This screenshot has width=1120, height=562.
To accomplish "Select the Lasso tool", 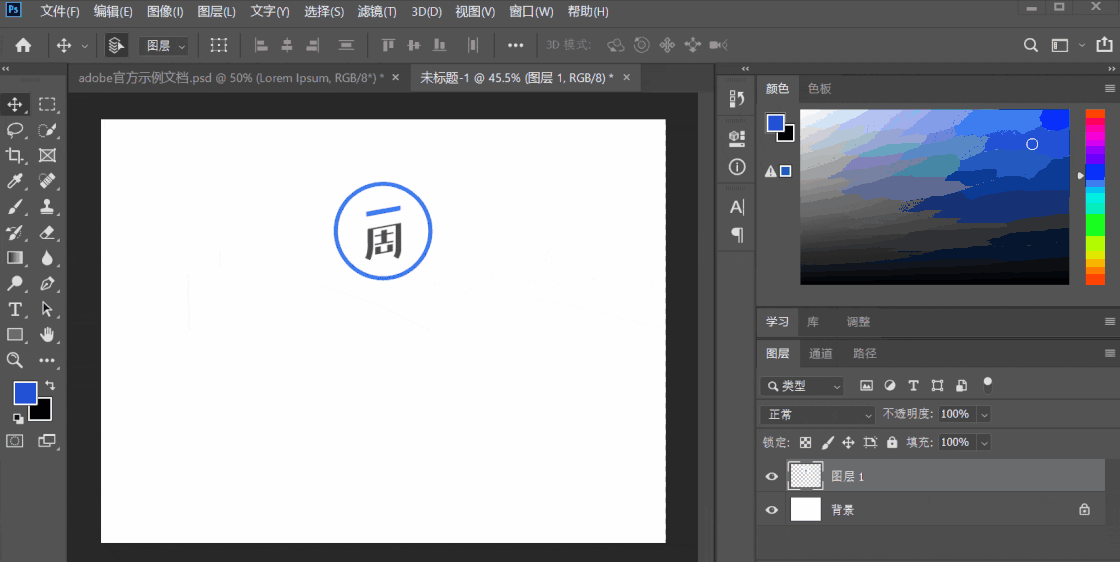I will pyautogui.click(x=14, y=130).
